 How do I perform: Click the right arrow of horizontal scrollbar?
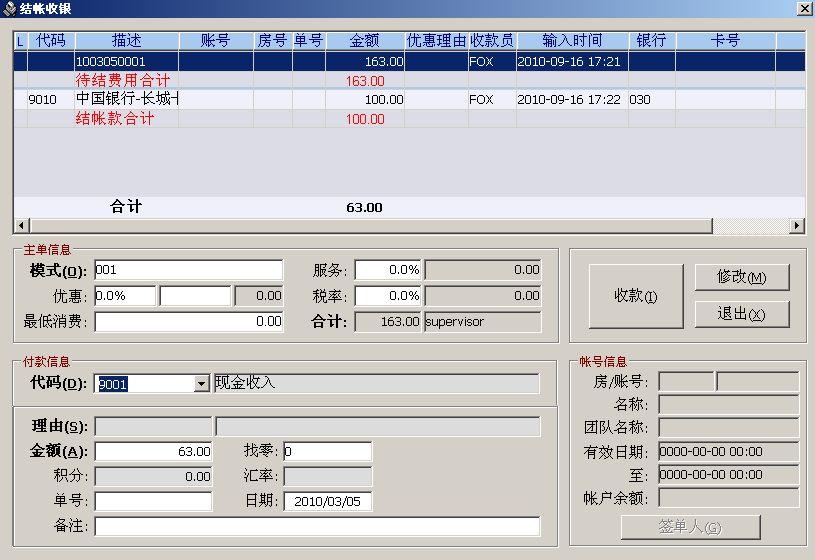point(797,226)
